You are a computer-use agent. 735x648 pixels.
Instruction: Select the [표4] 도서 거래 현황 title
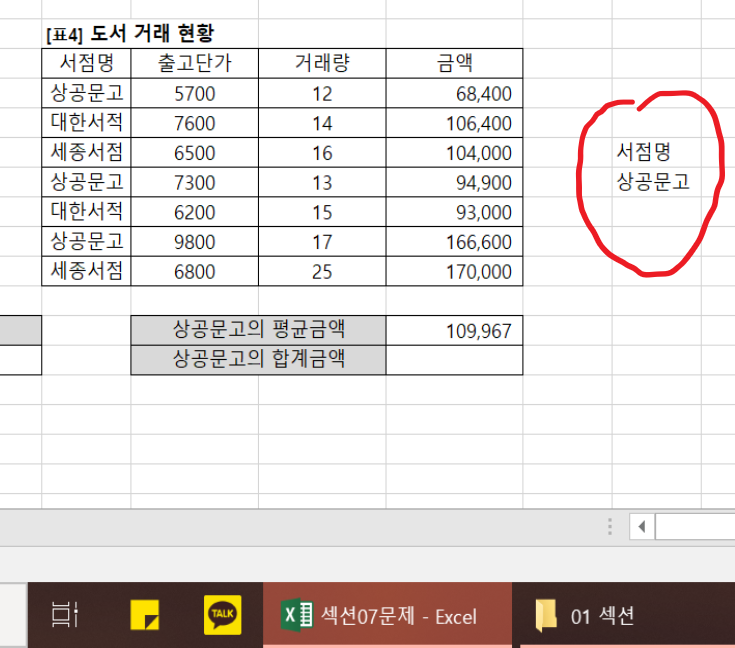click(x=131, y=33)
